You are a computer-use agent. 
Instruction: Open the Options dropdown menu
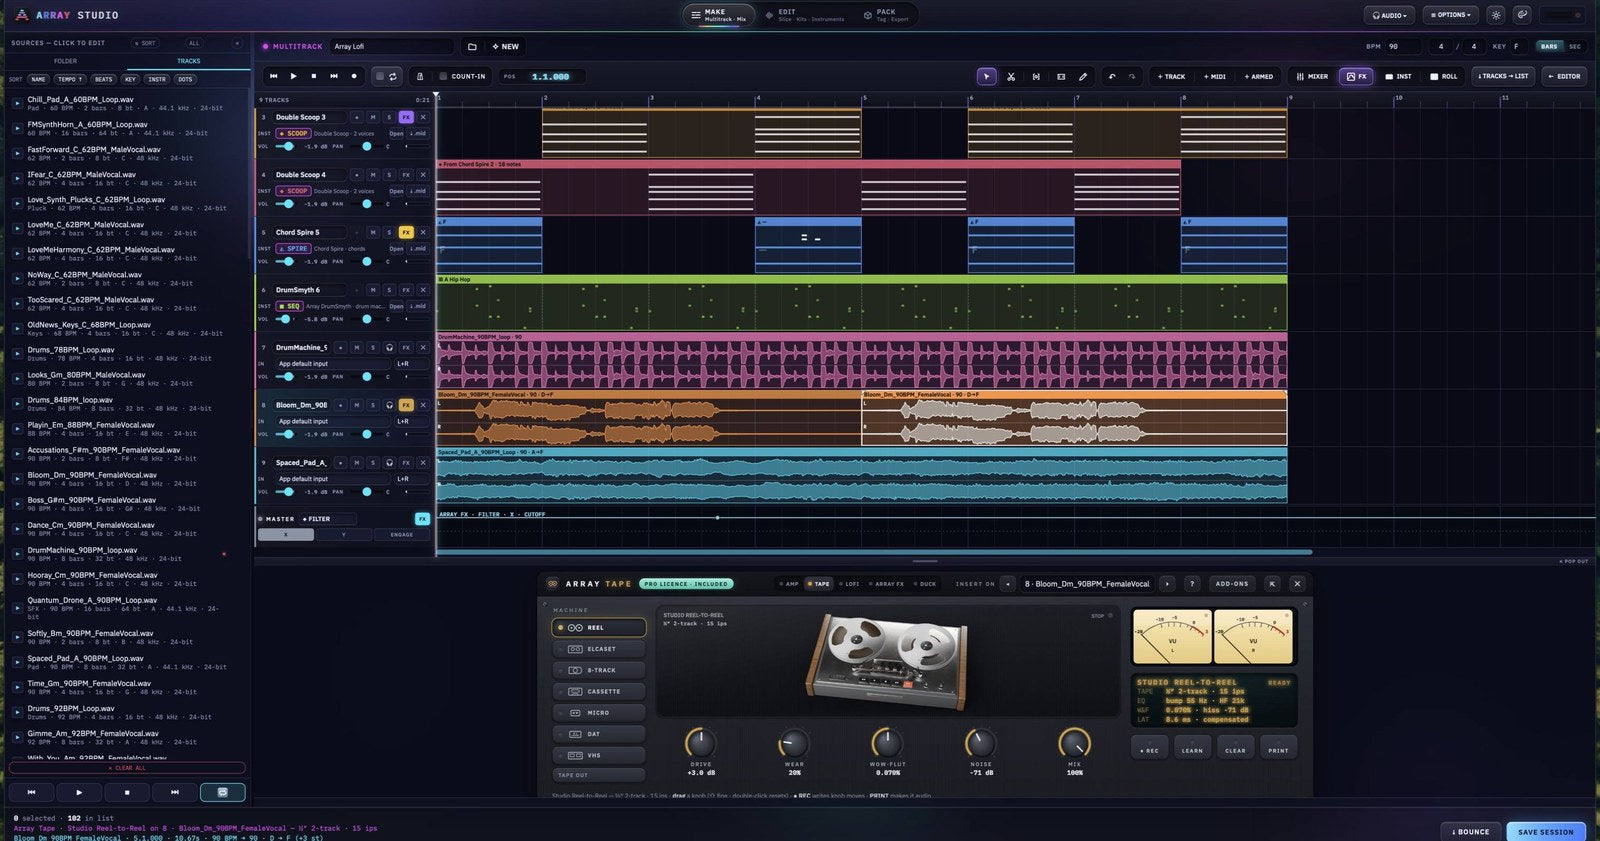pyautogui.click(x=1451, y=15)
